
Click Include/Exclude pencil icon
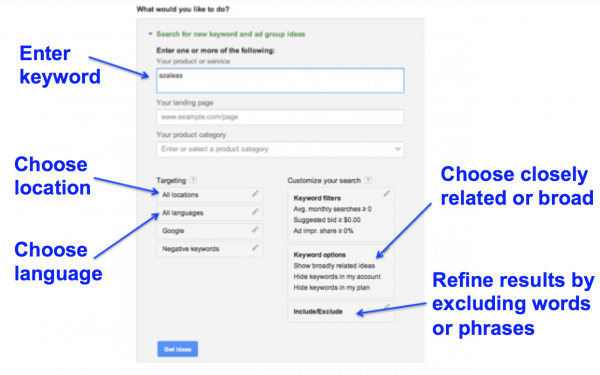point(387,307)
